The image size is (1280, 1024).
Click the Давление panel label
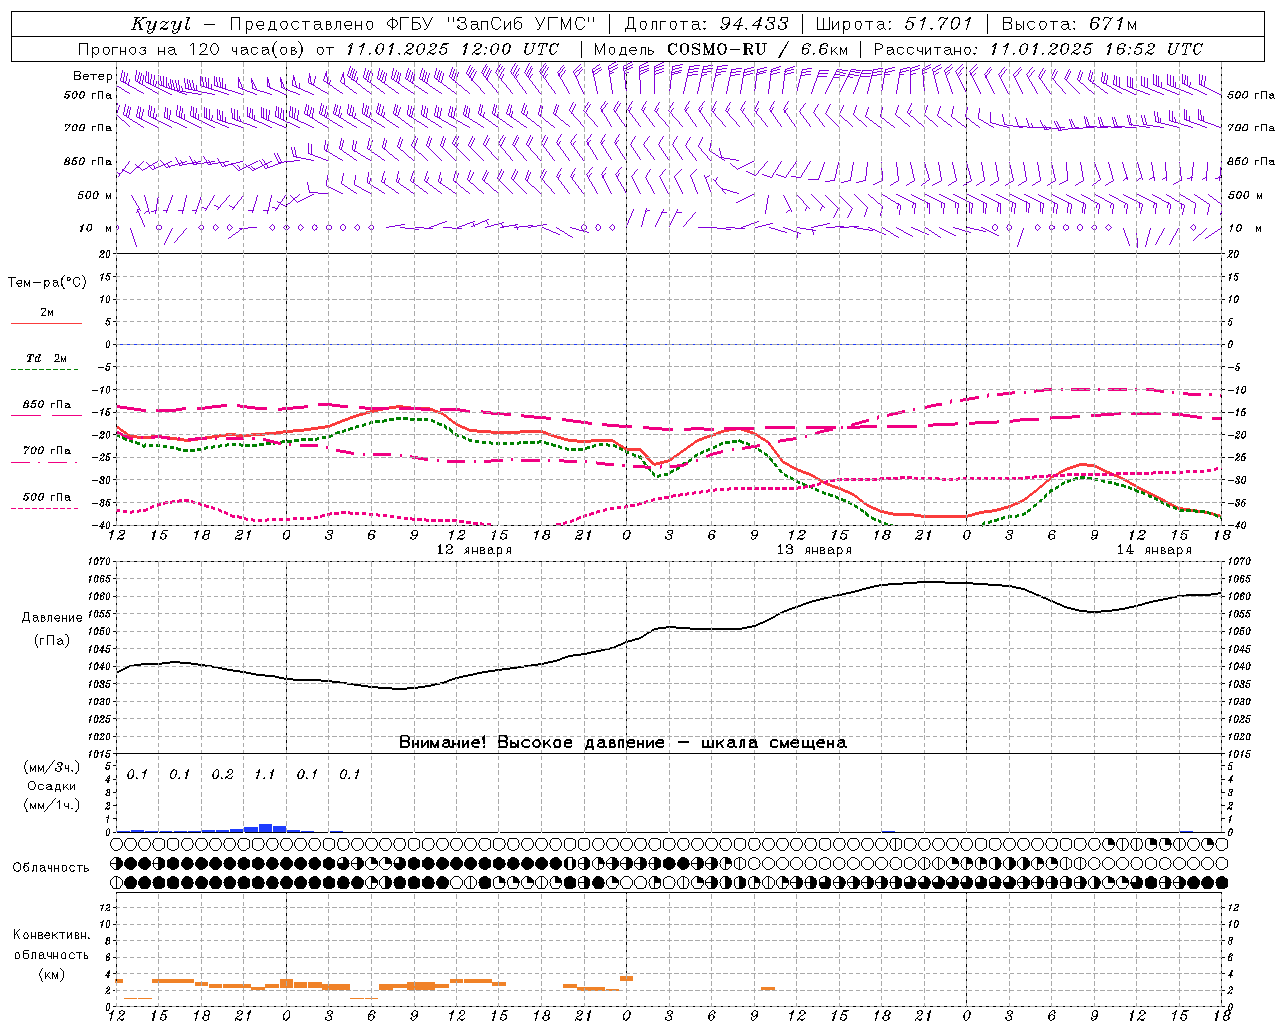click(x=52, y=618)
